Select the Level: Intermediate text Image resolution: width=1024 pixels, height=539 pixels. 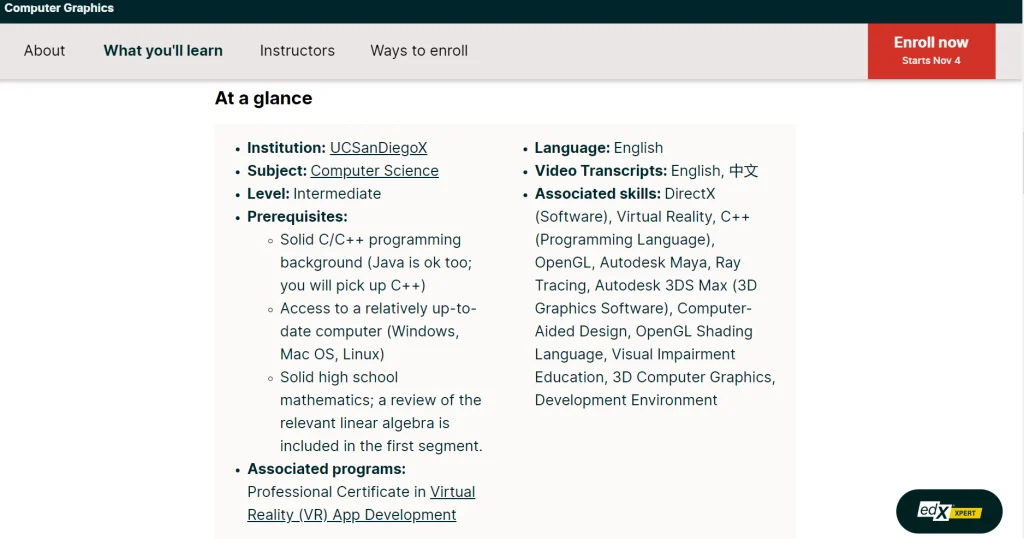tap(314, 194)
